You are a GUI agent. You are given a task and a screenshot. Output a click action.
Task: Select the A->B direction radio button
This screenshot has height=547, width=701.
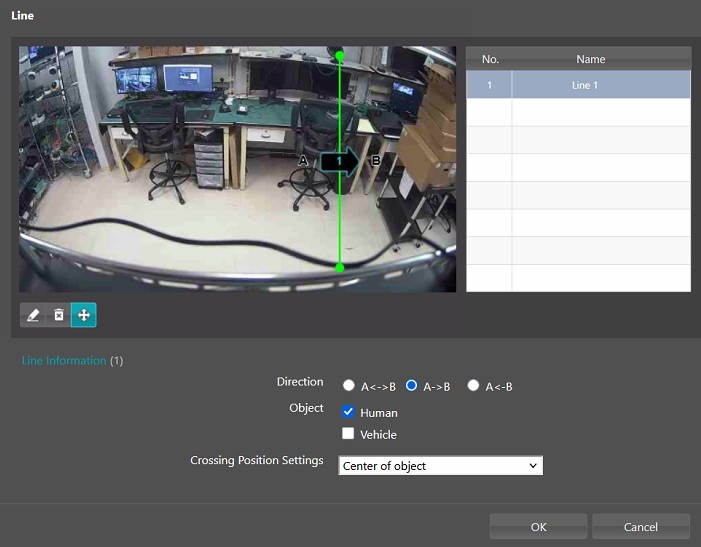(411, 385)
